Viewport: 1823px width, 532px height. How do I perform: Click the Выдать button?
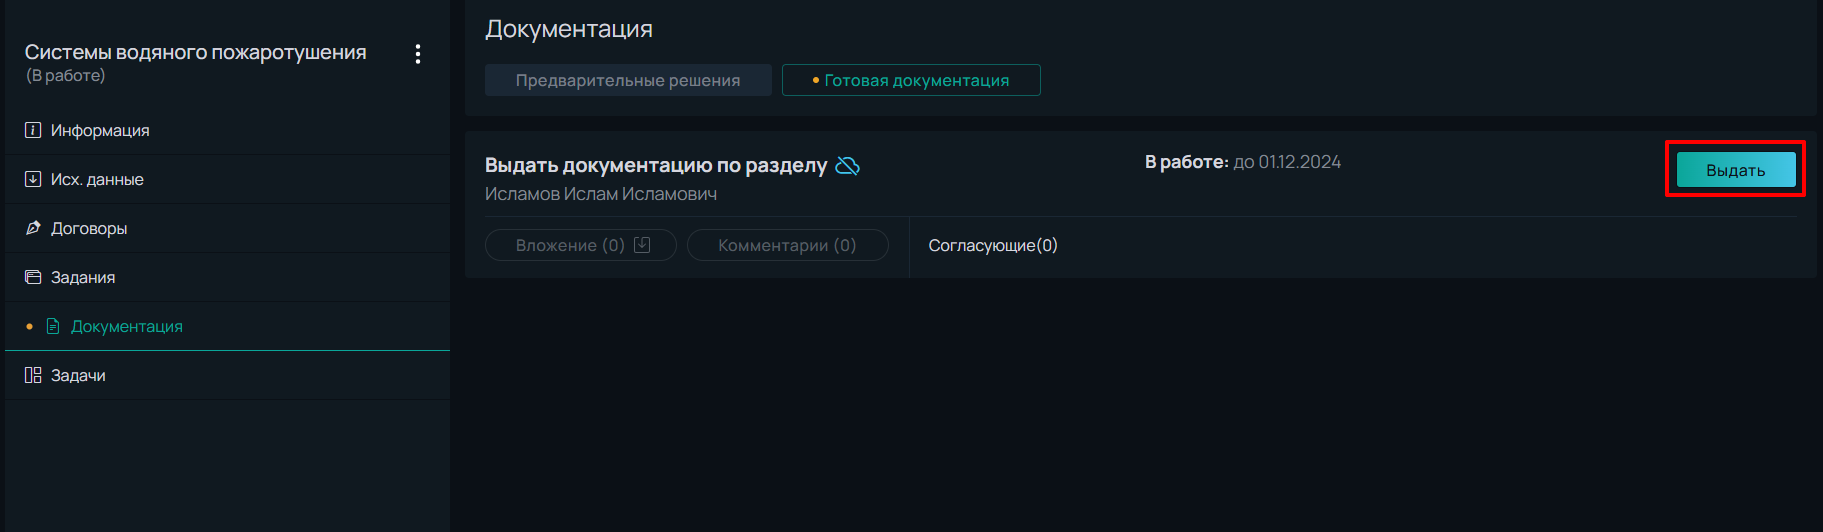pyautogui.click(x=1736, y=170)
